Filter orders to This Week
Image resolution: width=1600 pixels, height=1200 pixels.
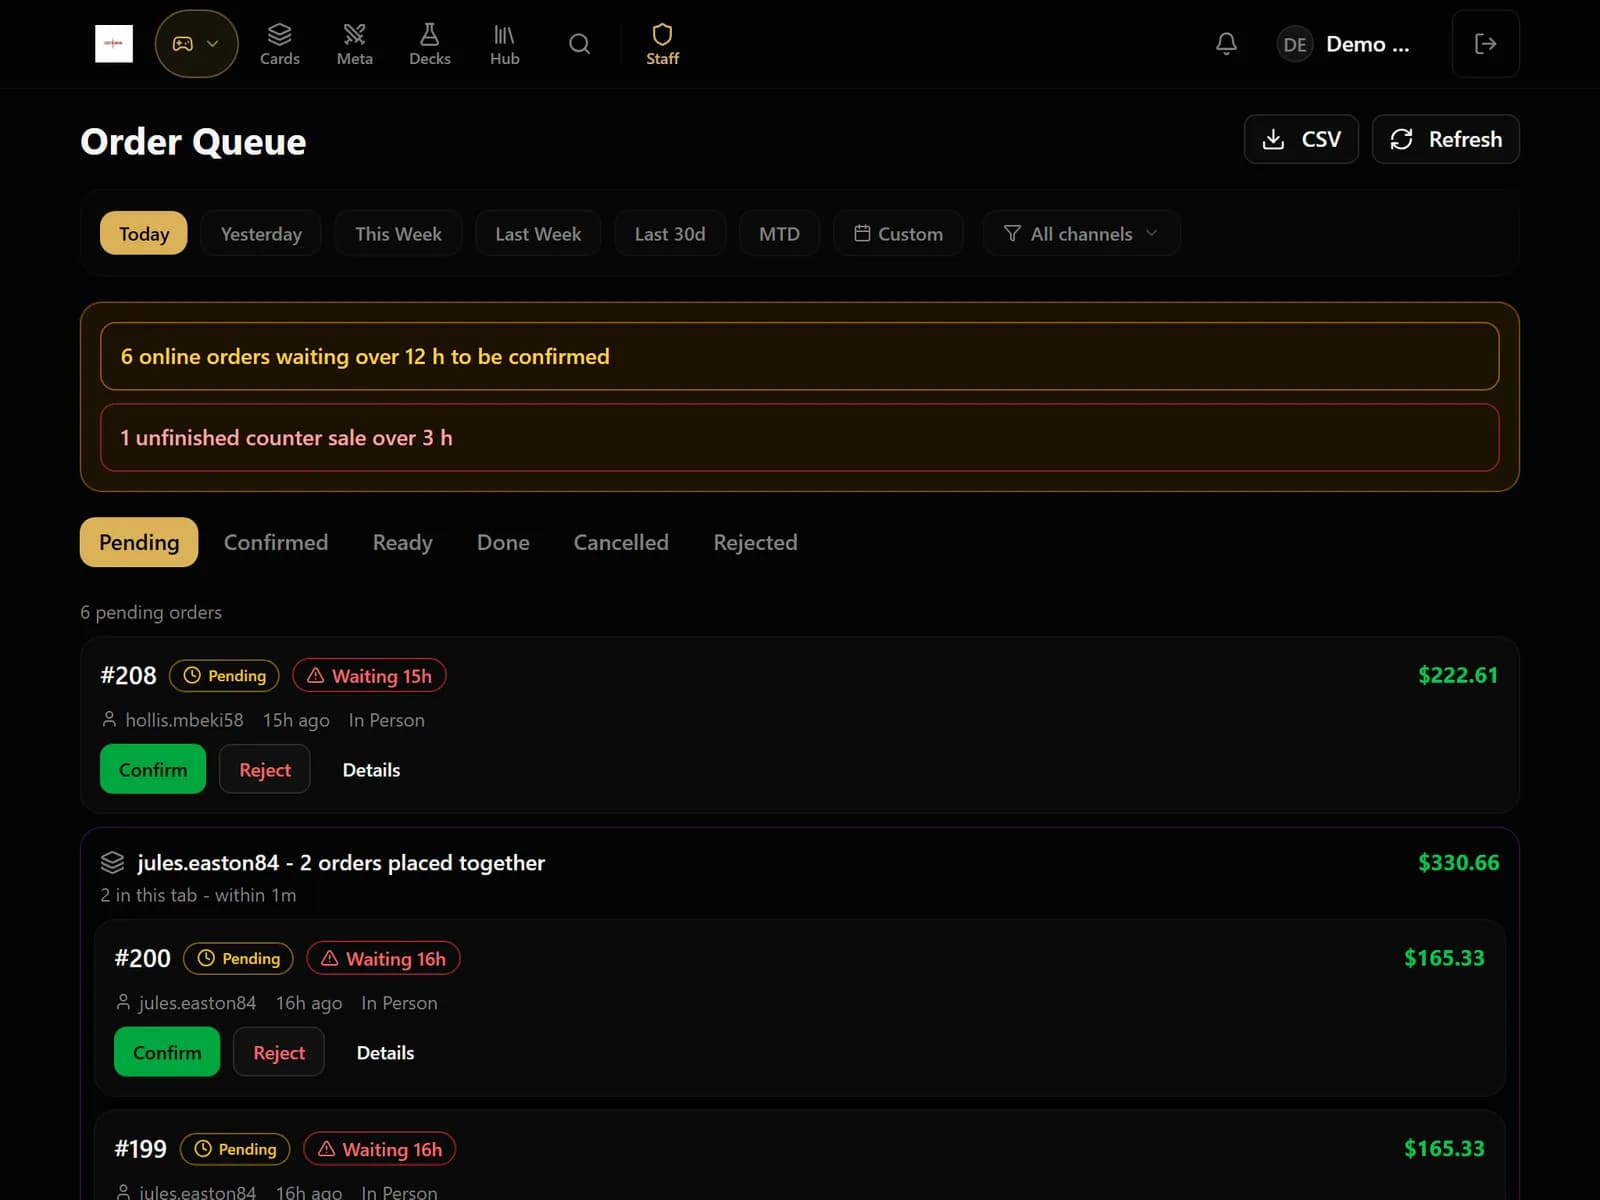coord(398,233)
